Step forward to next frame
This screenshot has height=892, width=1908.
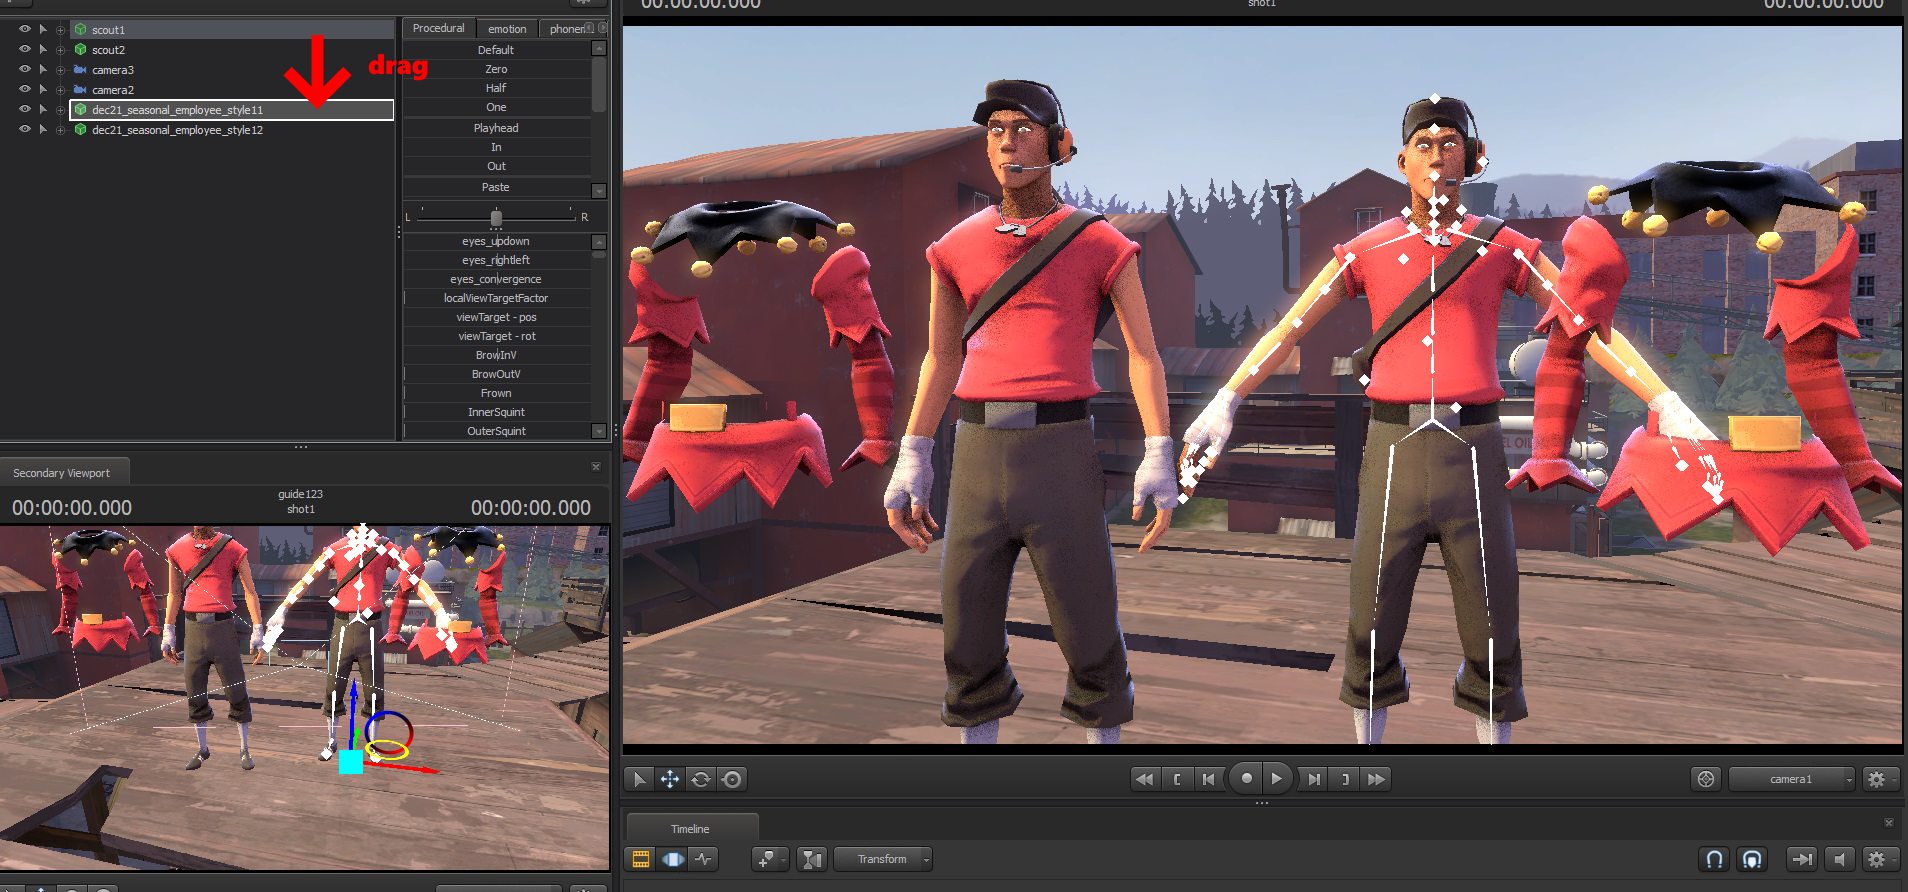click(x=1314, y=779)
